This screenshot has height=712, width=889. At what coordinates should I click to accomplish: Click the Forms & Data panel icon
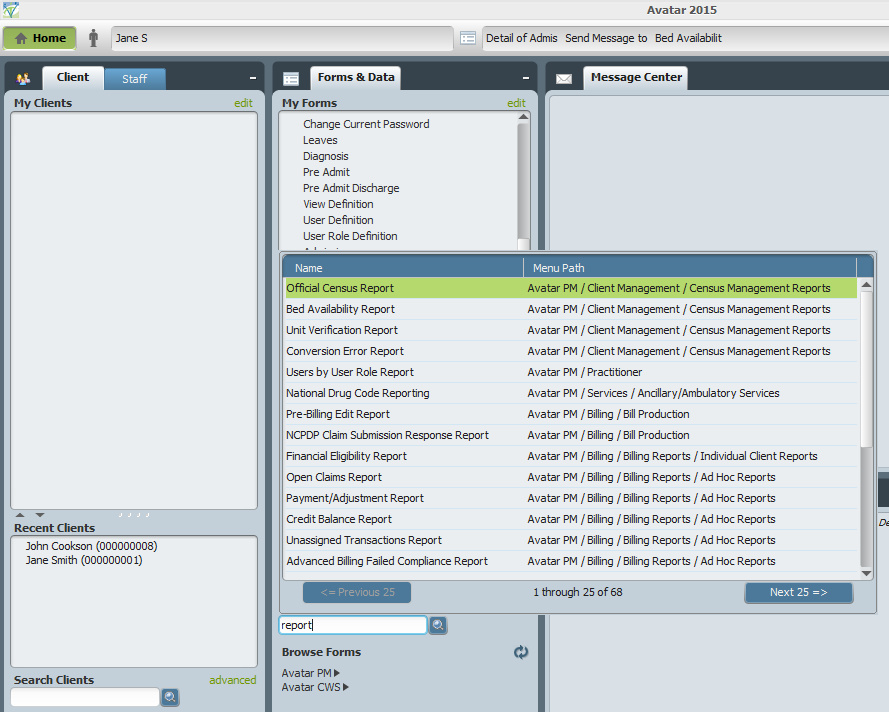(291, 79)
